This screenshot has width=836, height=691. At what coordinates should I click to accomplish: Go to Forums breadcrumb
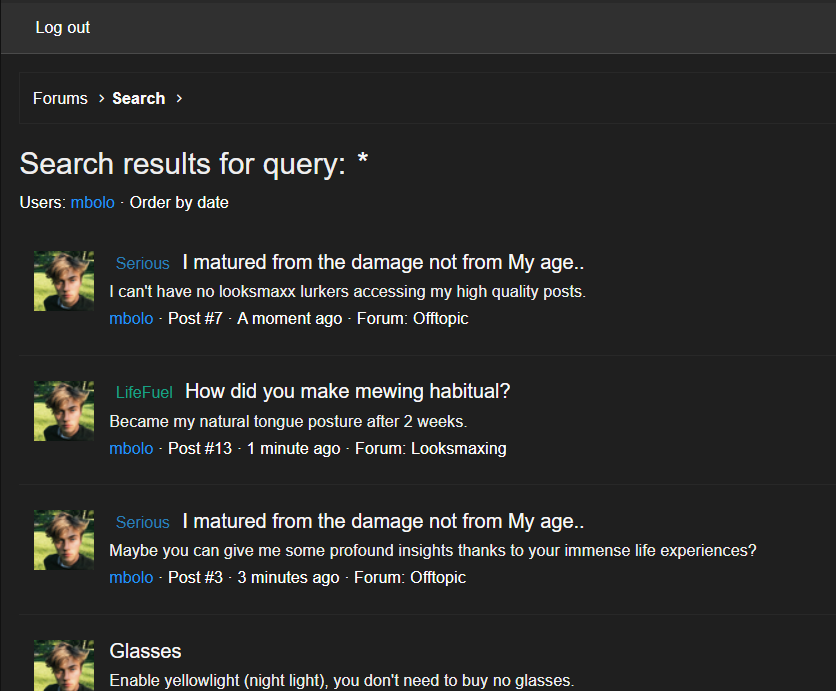[60, 99]
